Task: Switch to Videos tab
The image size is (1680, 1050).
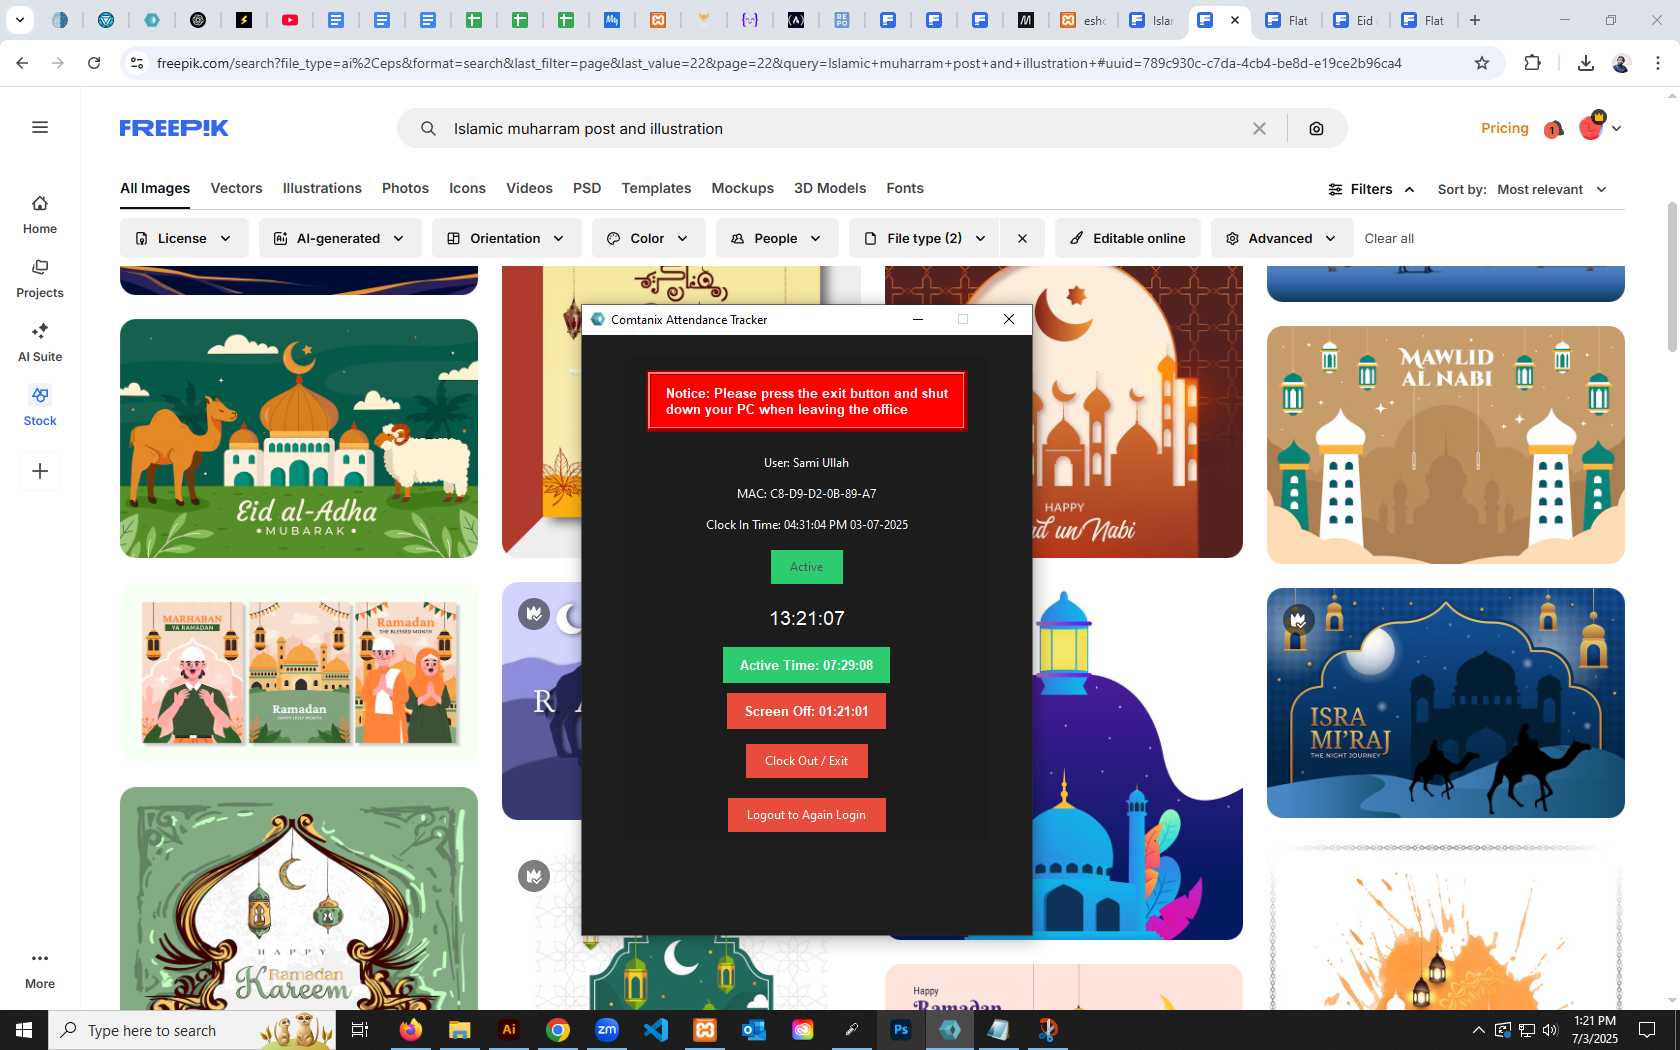Action: [529, 188]
